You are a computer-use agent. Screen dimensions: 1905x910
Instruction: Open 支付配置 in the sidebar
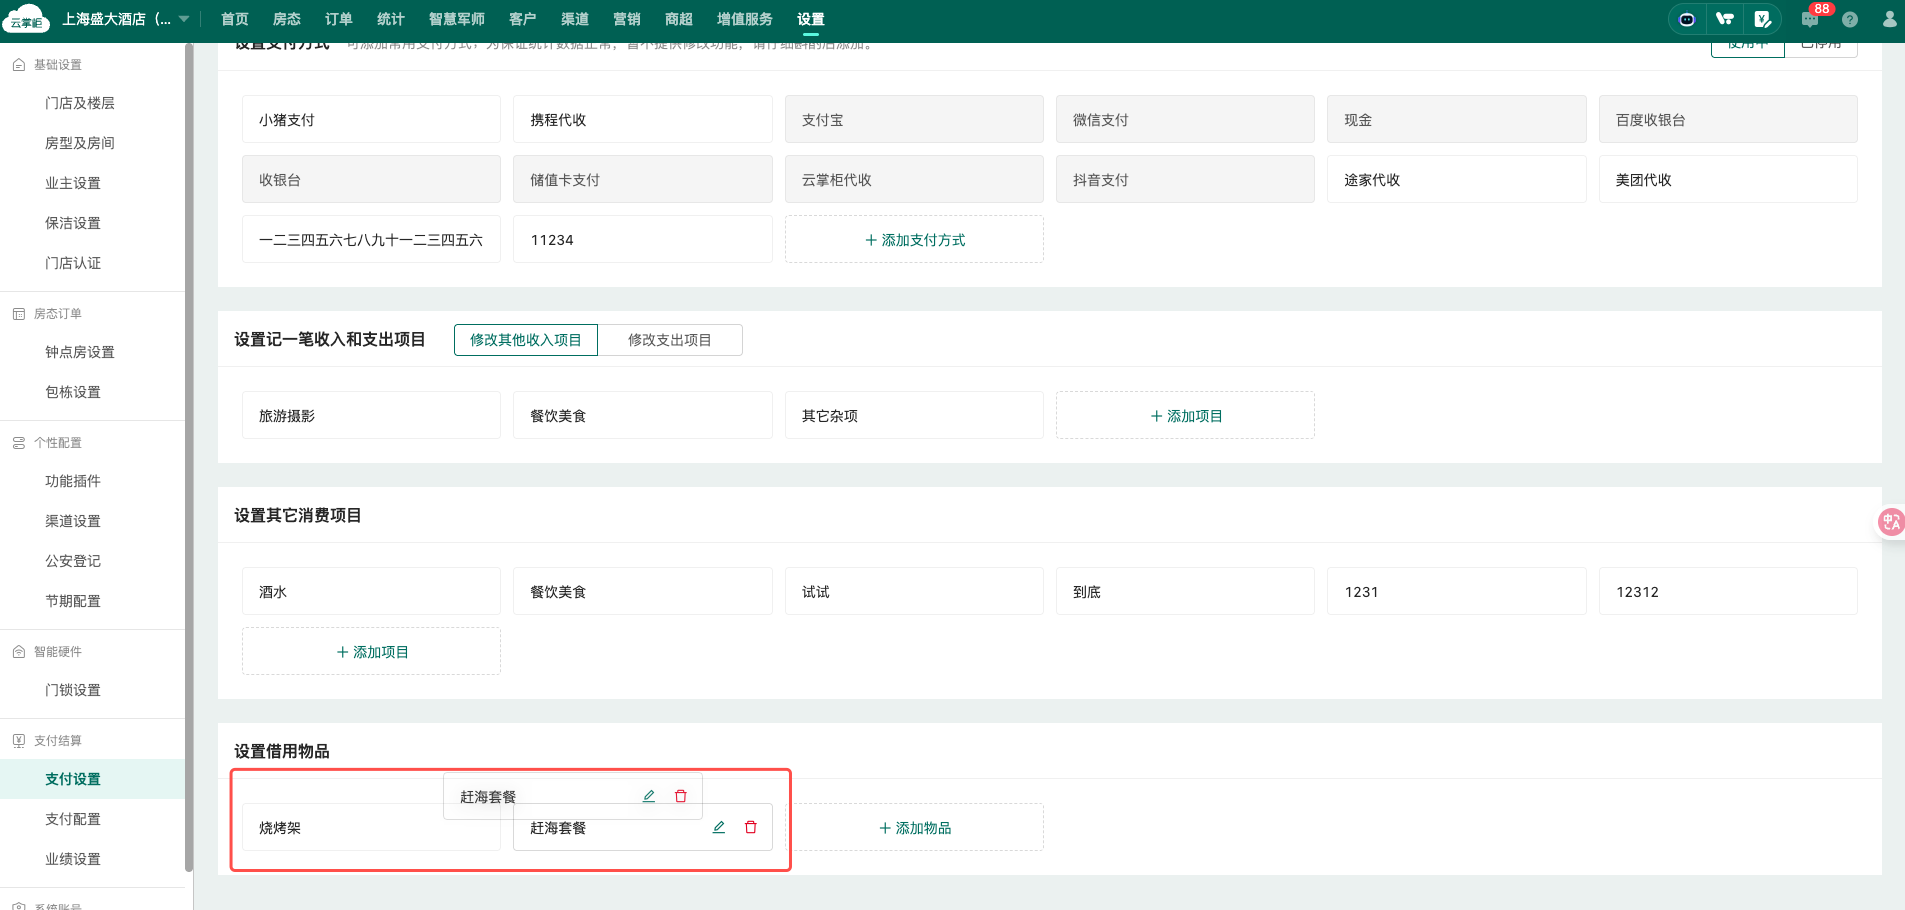73,819
